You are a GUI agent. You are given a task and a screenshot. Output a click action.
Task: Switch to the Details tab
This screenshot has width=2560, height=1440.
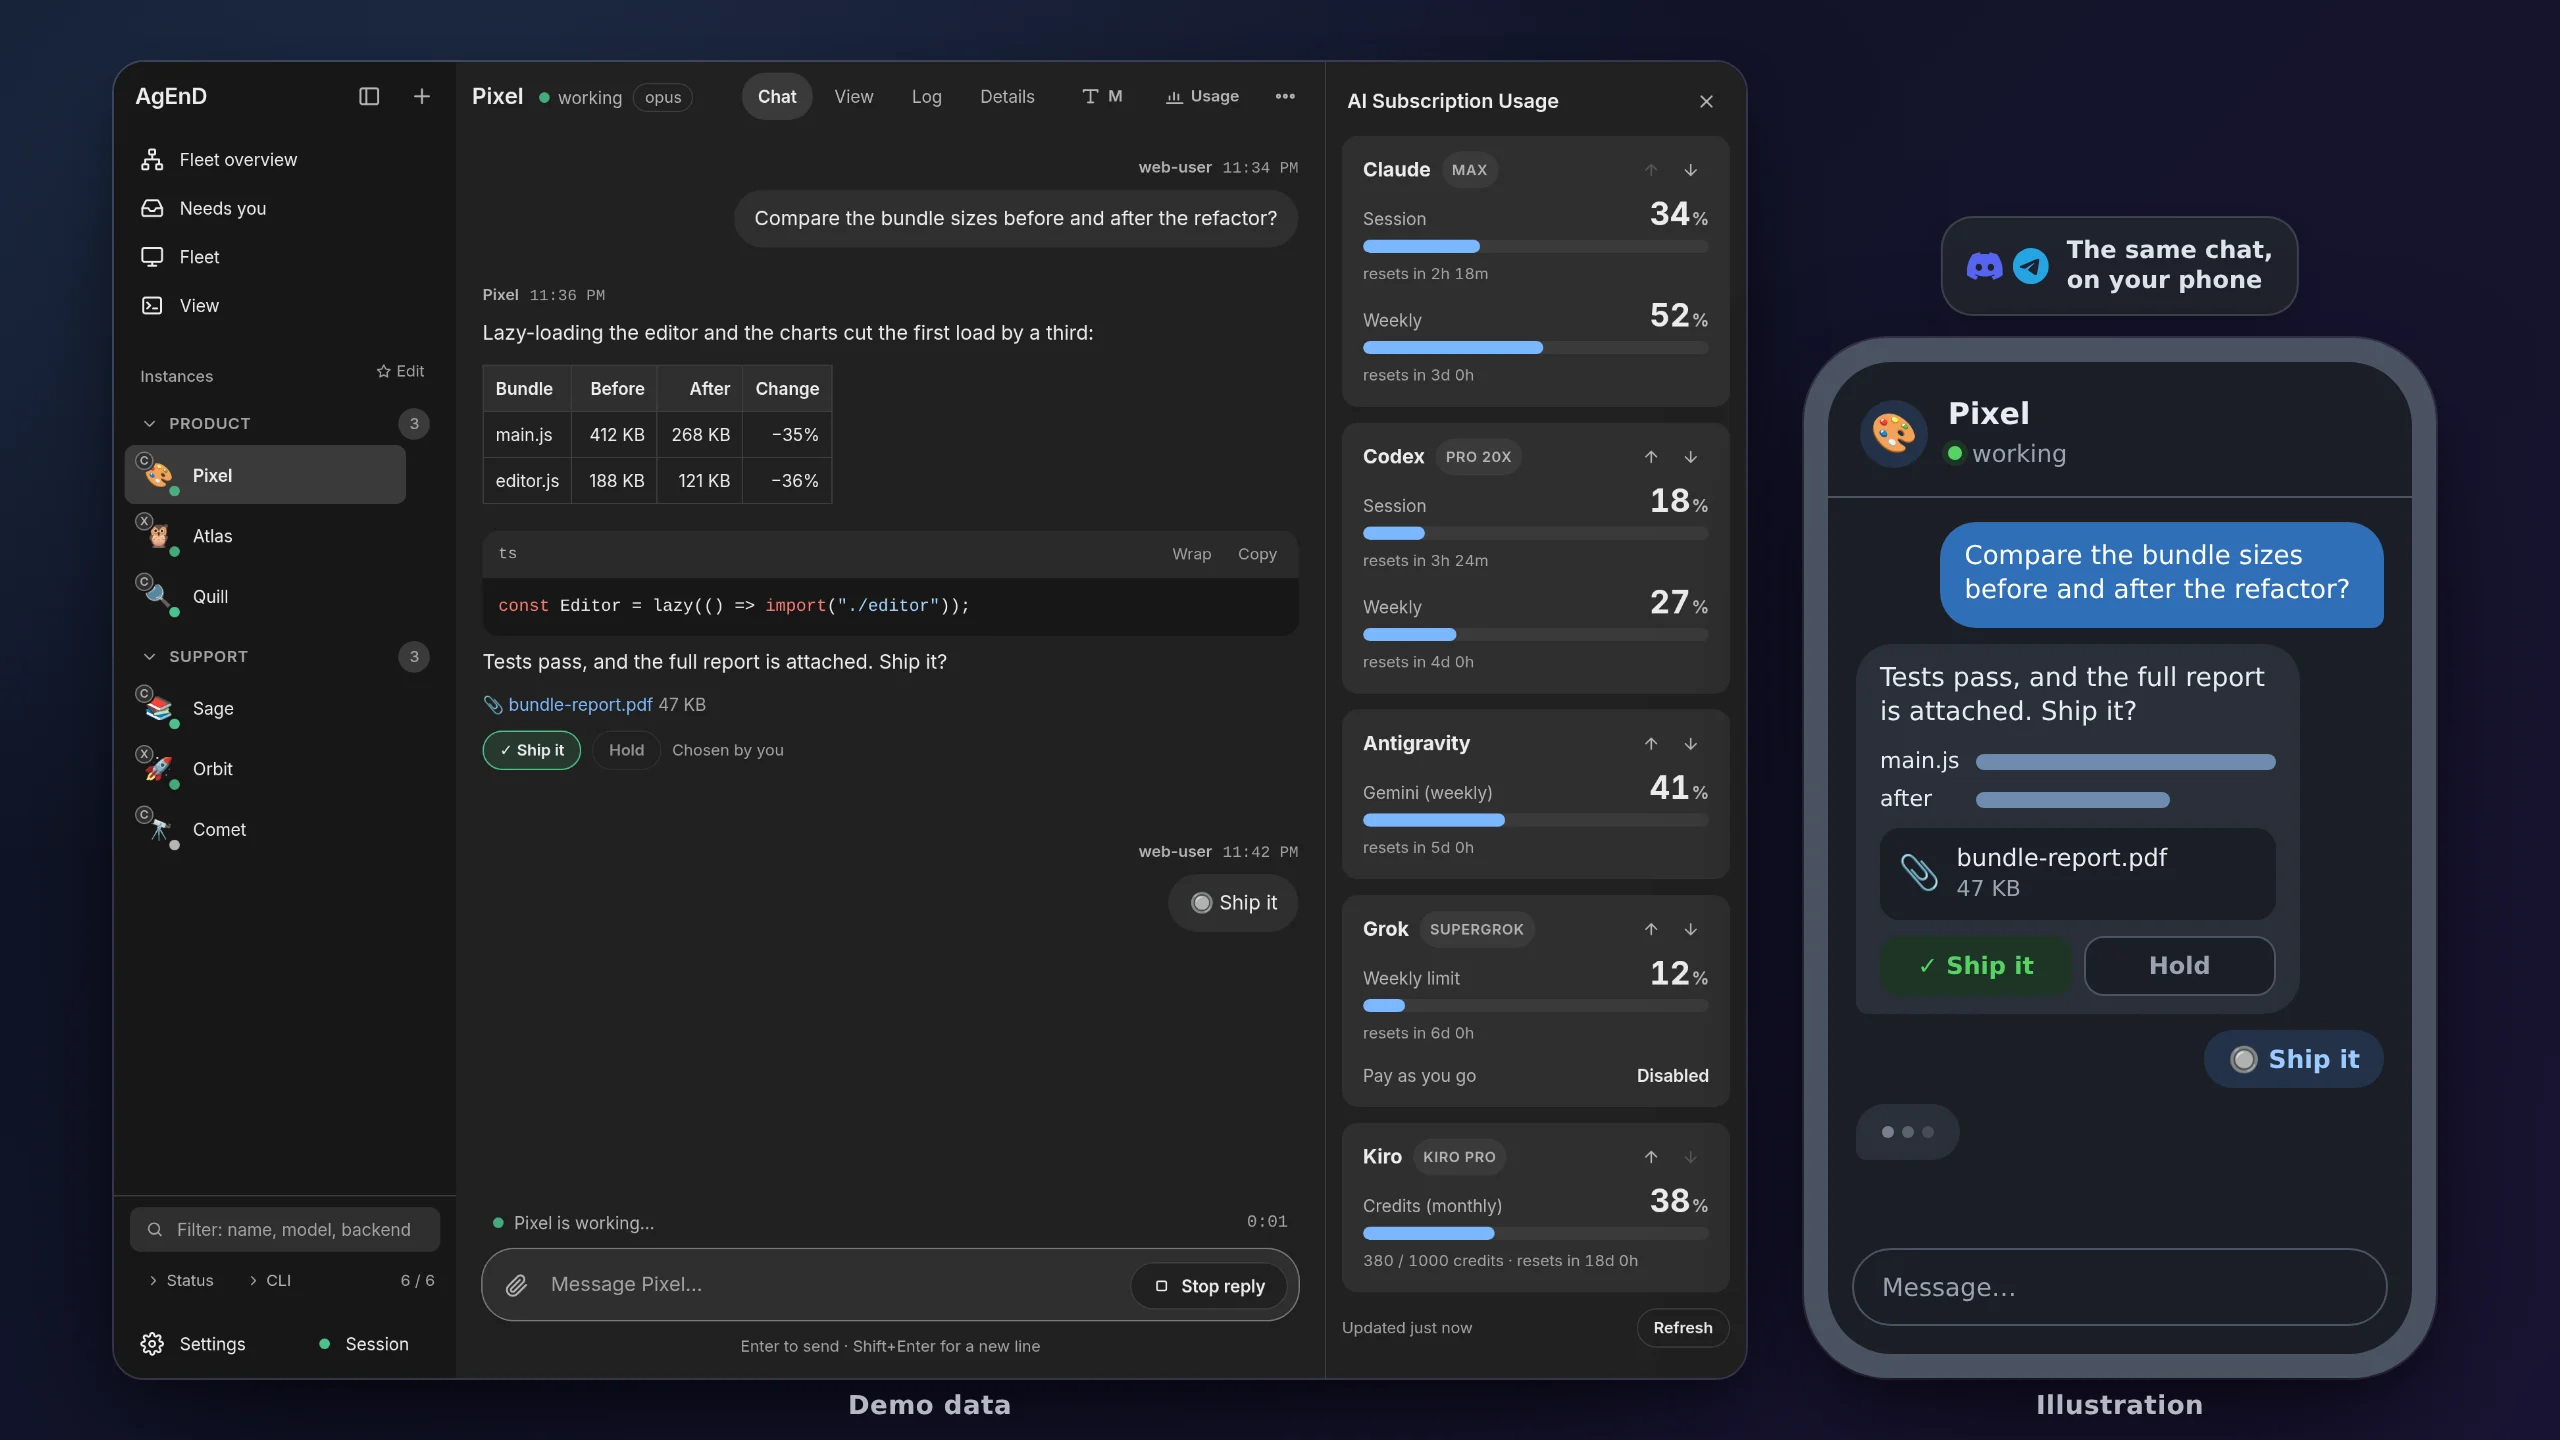click(1007, 96)
